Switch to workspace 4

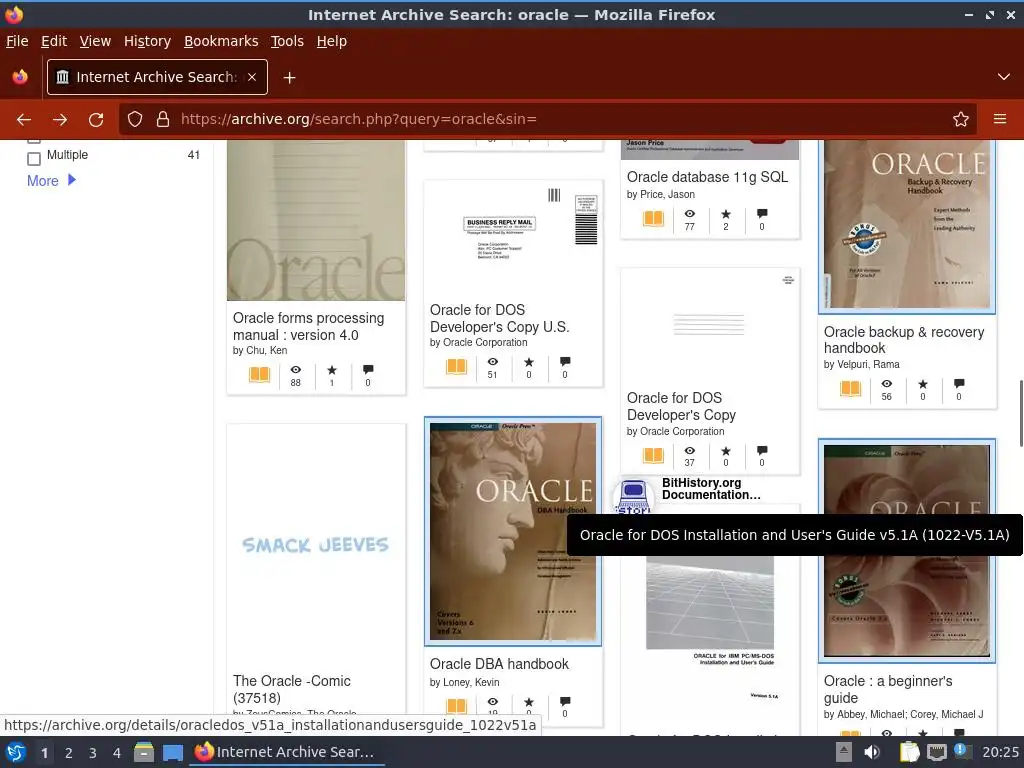click(x=117, y=752)
